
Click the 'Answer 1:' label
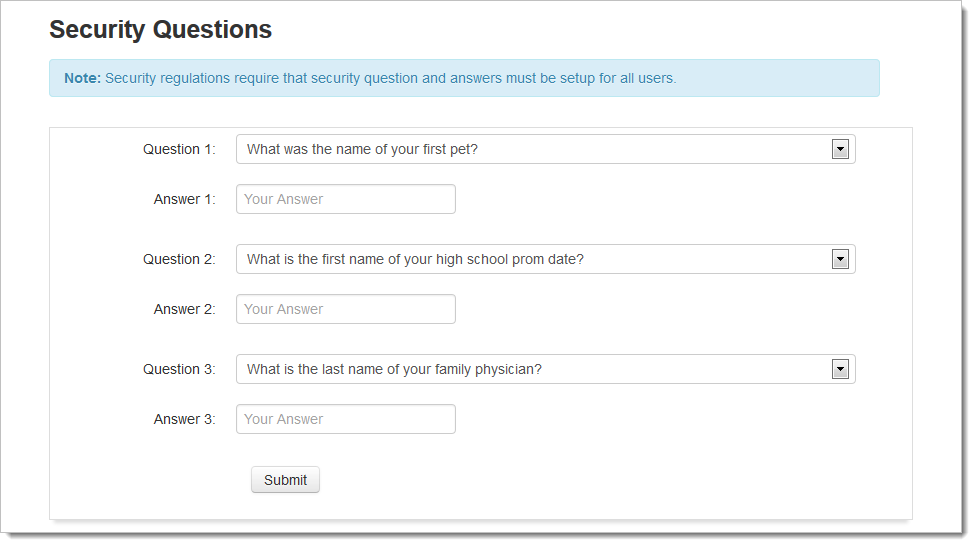coord(184,199)
